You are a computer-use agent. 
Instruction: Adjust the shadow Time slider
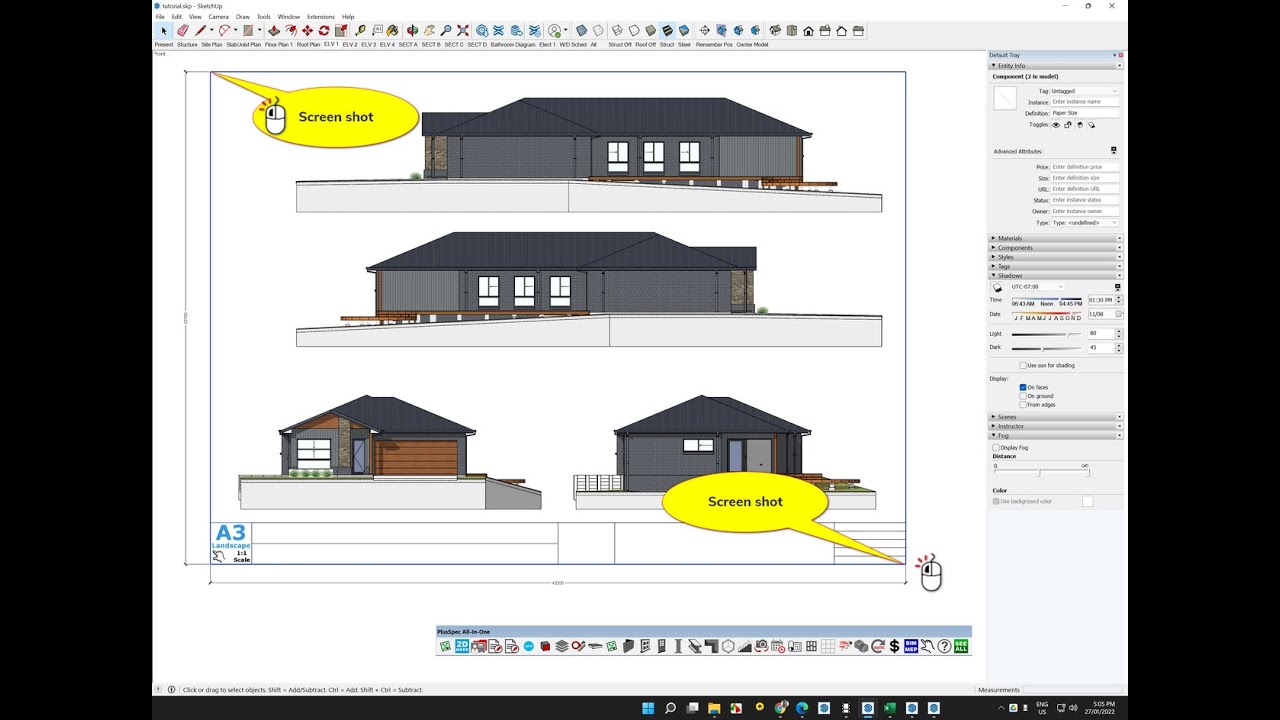1046,300
